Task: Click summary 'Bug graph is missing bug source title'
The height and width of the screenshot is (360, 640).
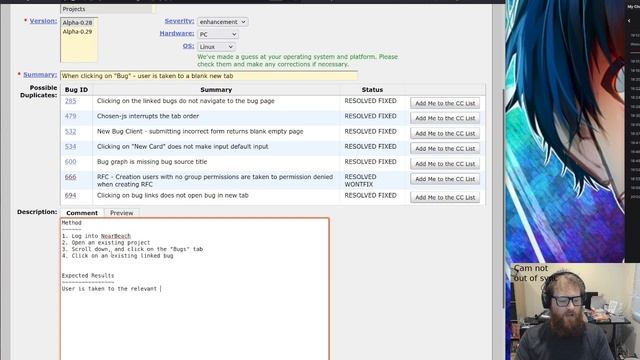Action: 152,162
